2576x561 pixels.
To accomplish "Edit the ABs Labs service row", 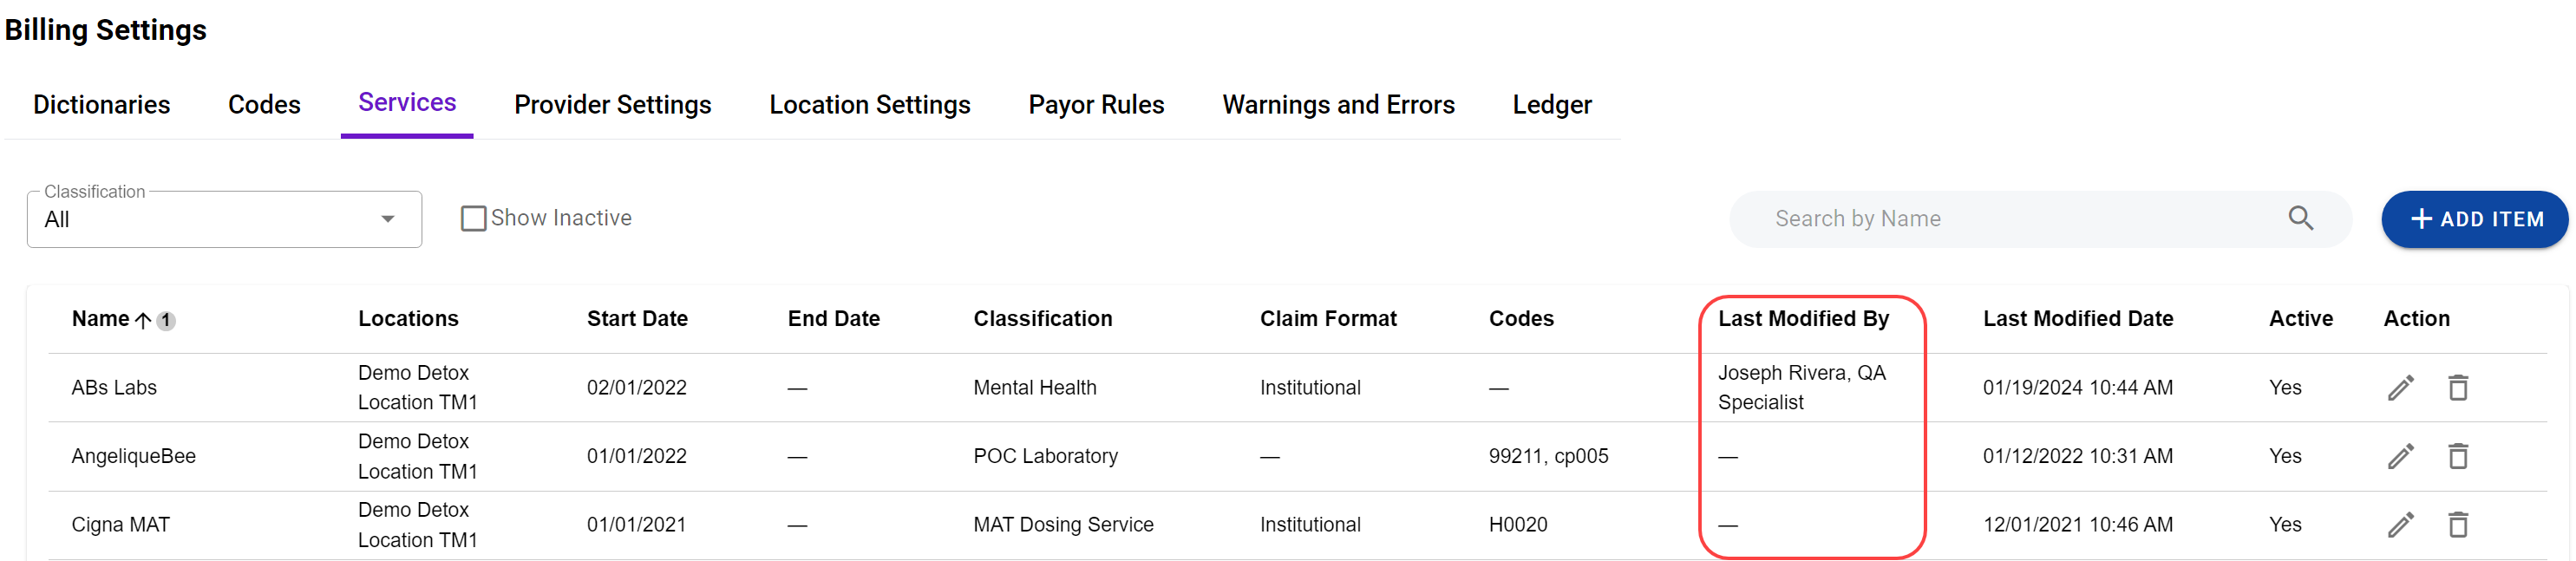I will [x=2400, y=388].
